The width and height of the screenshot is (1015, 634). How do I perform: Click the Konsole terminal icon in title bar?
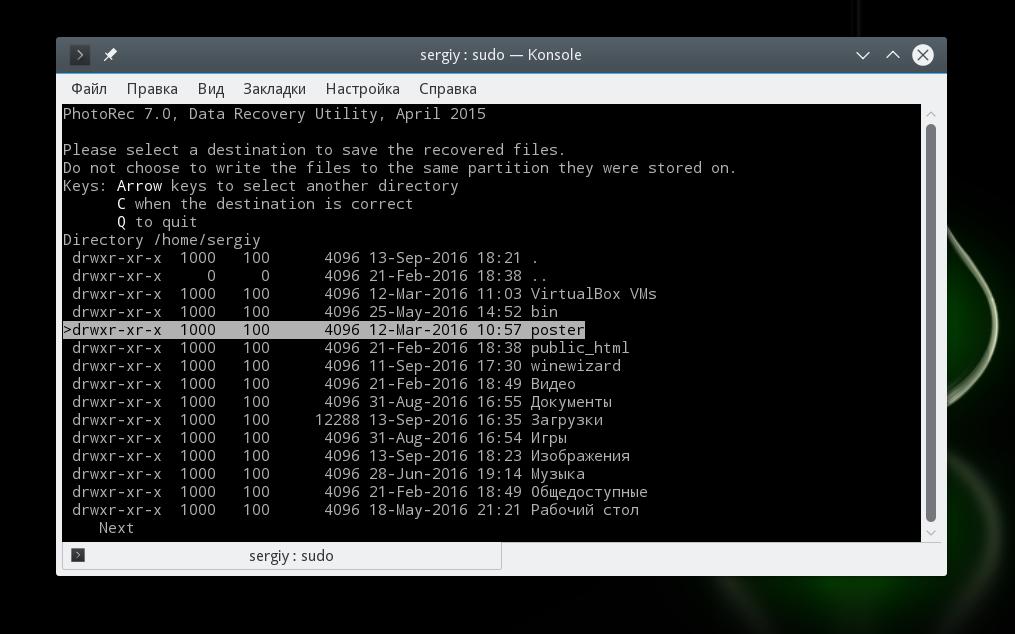(x=80, y=55)
